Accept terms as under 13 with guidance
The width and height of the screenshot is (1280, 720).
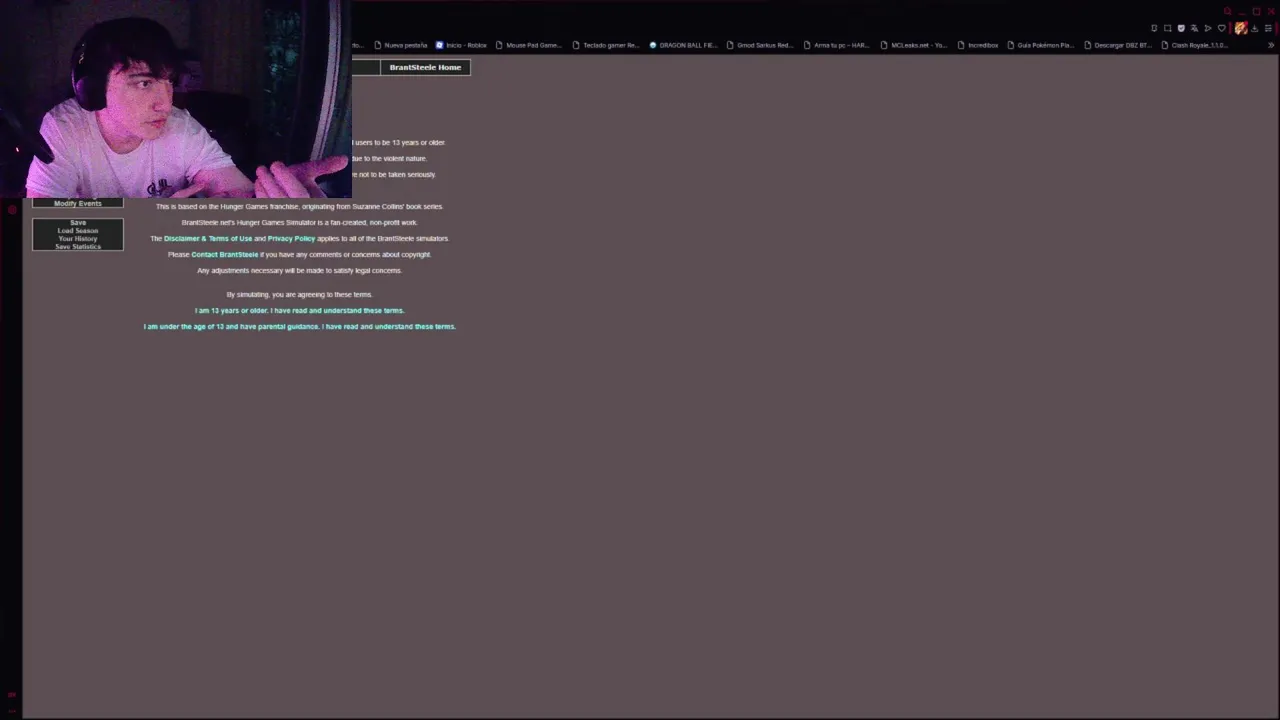tap(299, 326)
